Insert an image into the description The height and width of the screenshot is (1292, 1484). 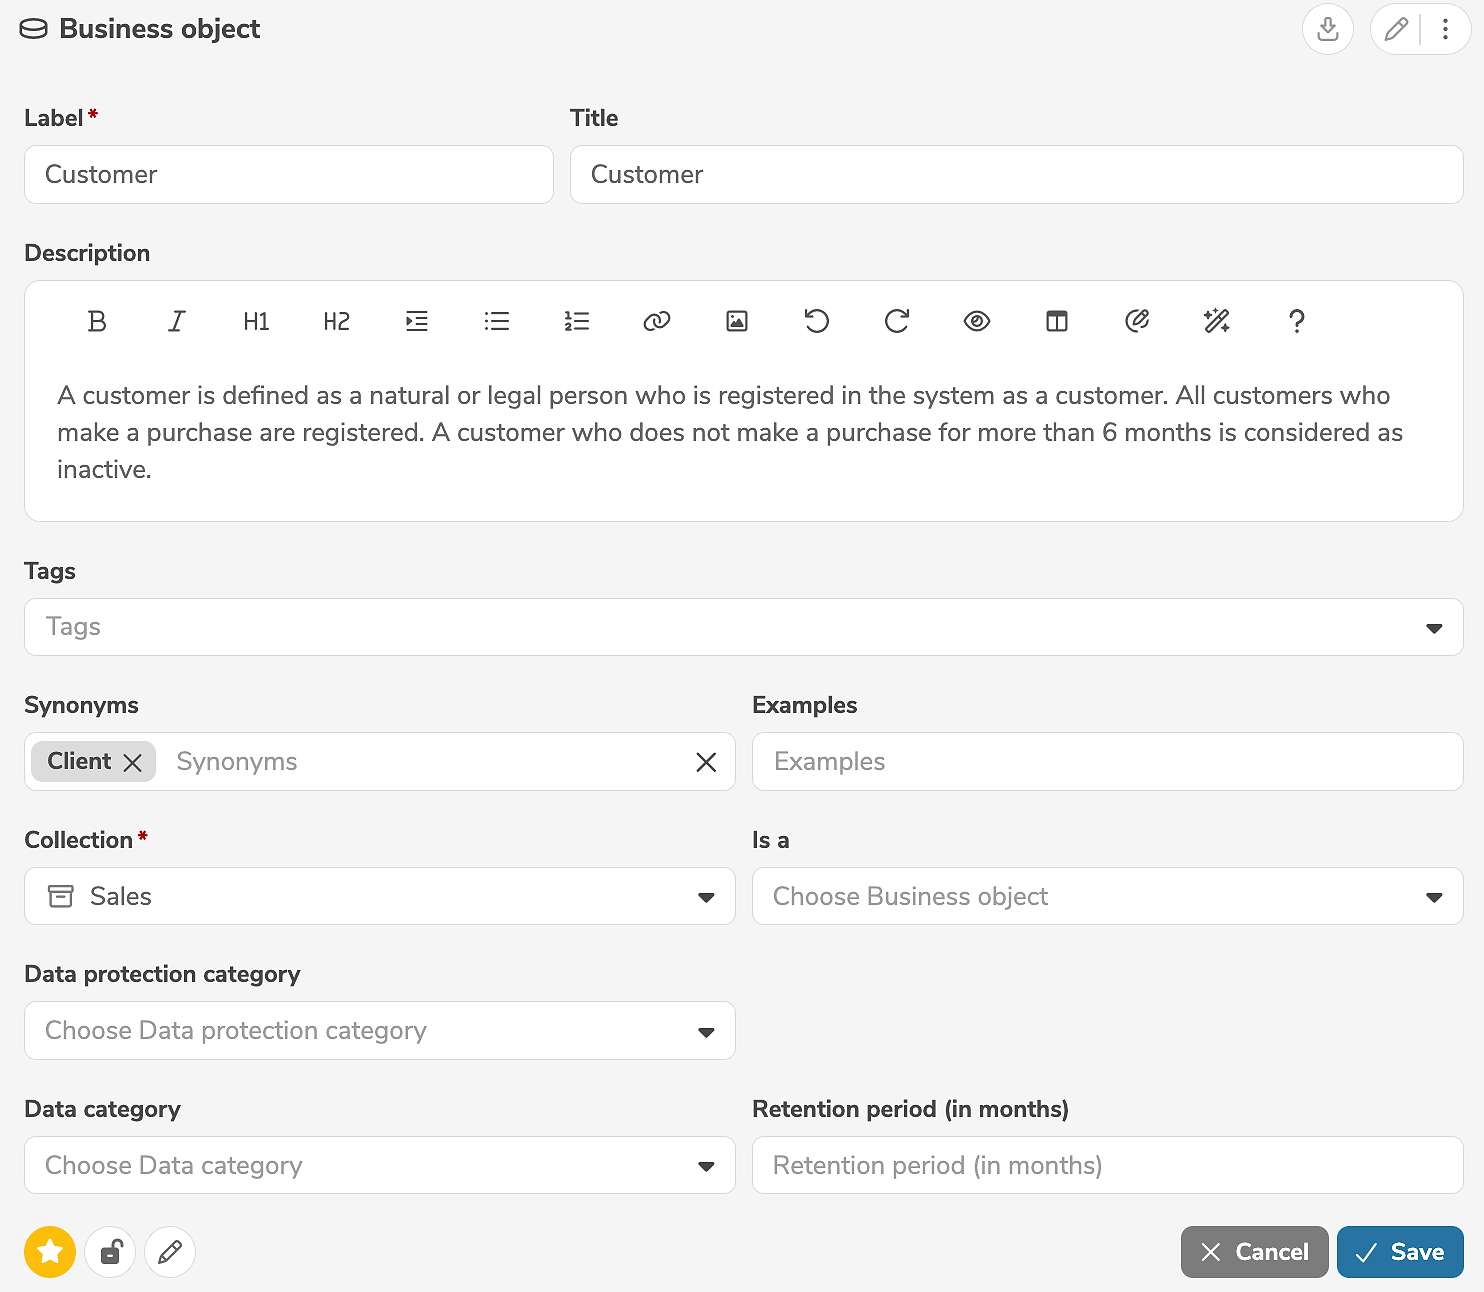click(x=737, y=321)
